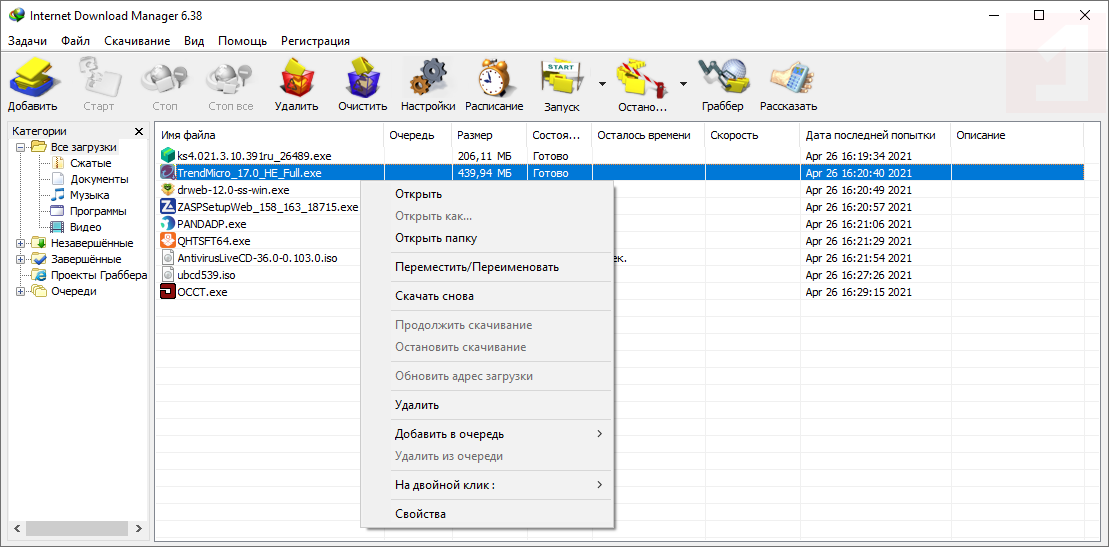
Task: Click the IDM logo in title bar
Action: pos(16,16)
